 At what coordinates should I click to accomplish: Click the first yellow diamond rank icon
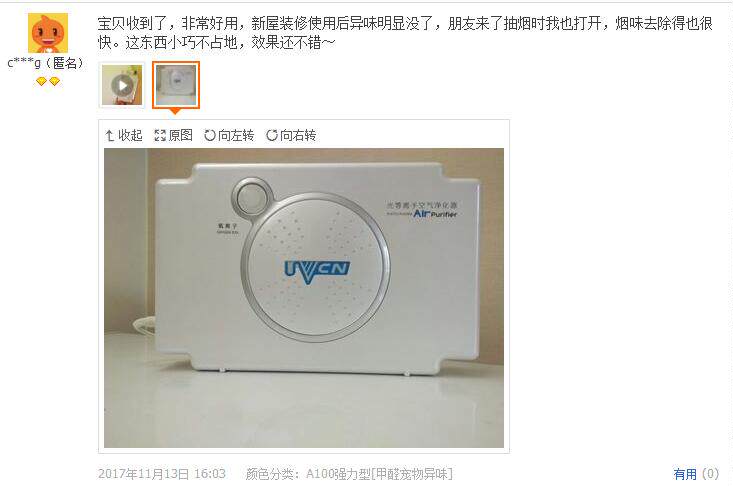(42, 82)
